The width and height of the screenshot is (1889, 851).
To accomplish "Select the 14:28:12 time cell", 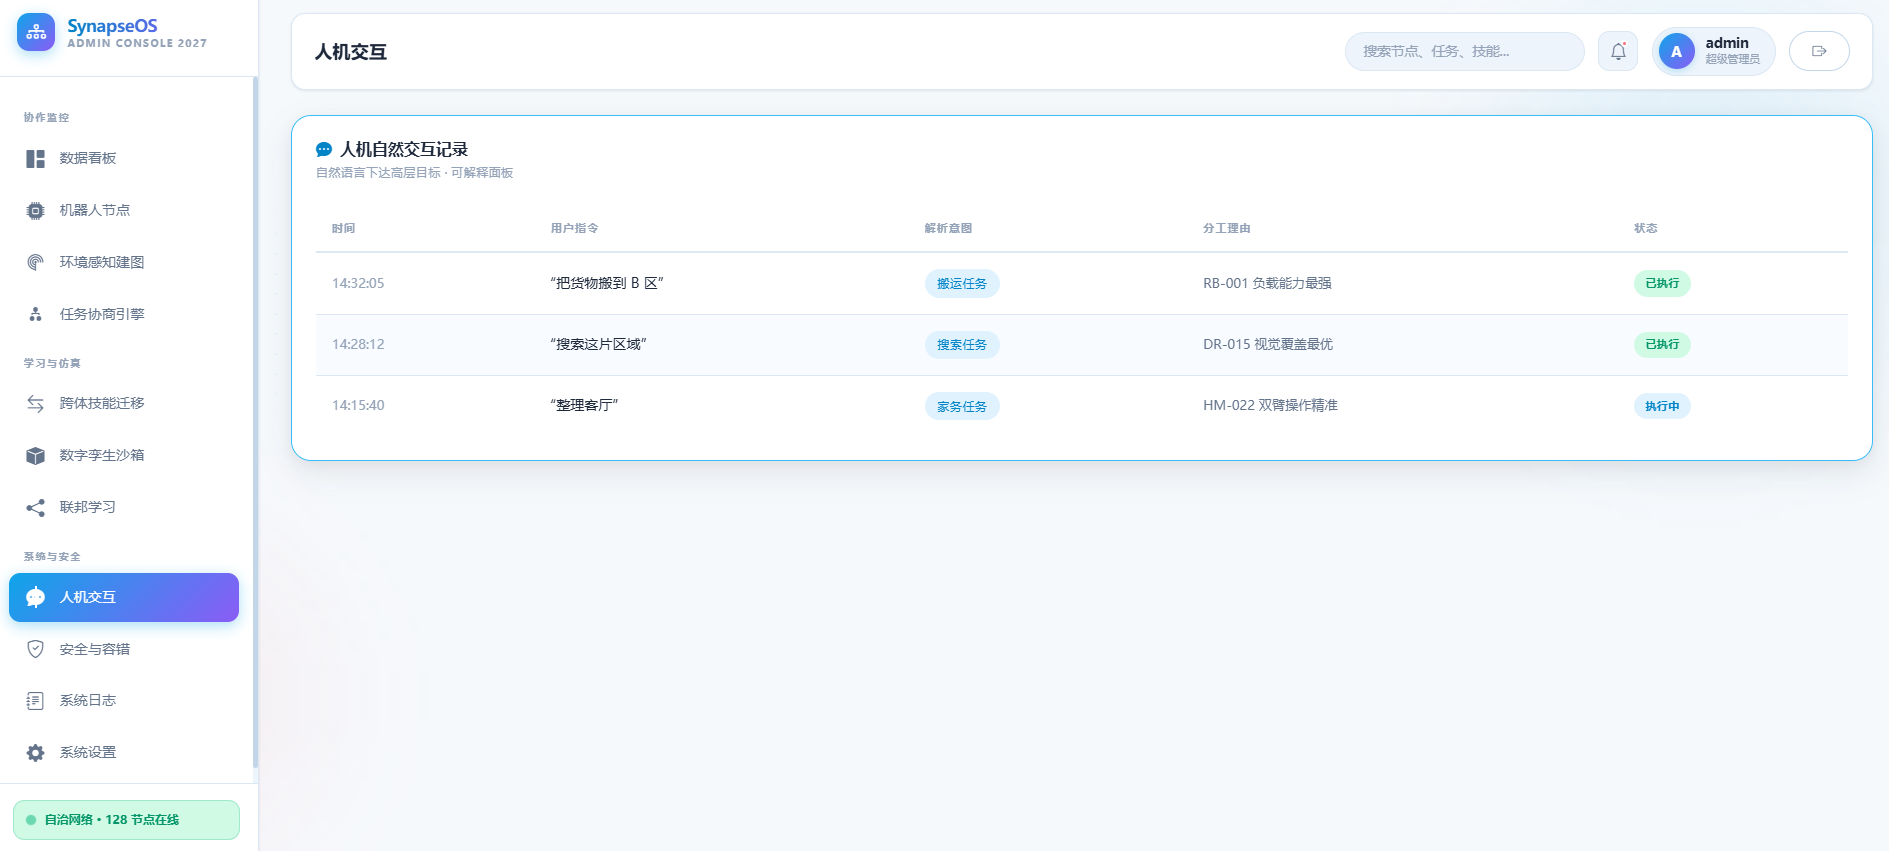I will coord(358,344).
